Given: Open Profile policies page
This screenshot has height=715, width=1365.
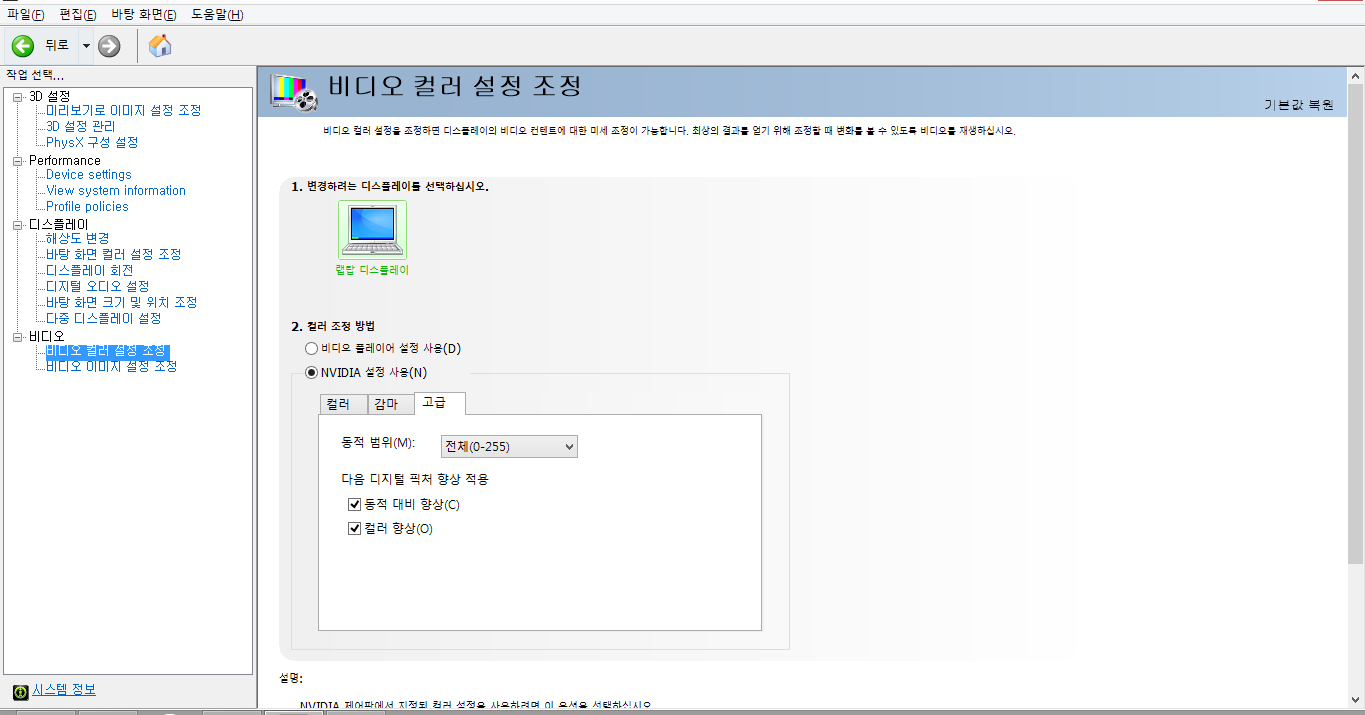Looking at the screenshot, I should tap(87, 206).
